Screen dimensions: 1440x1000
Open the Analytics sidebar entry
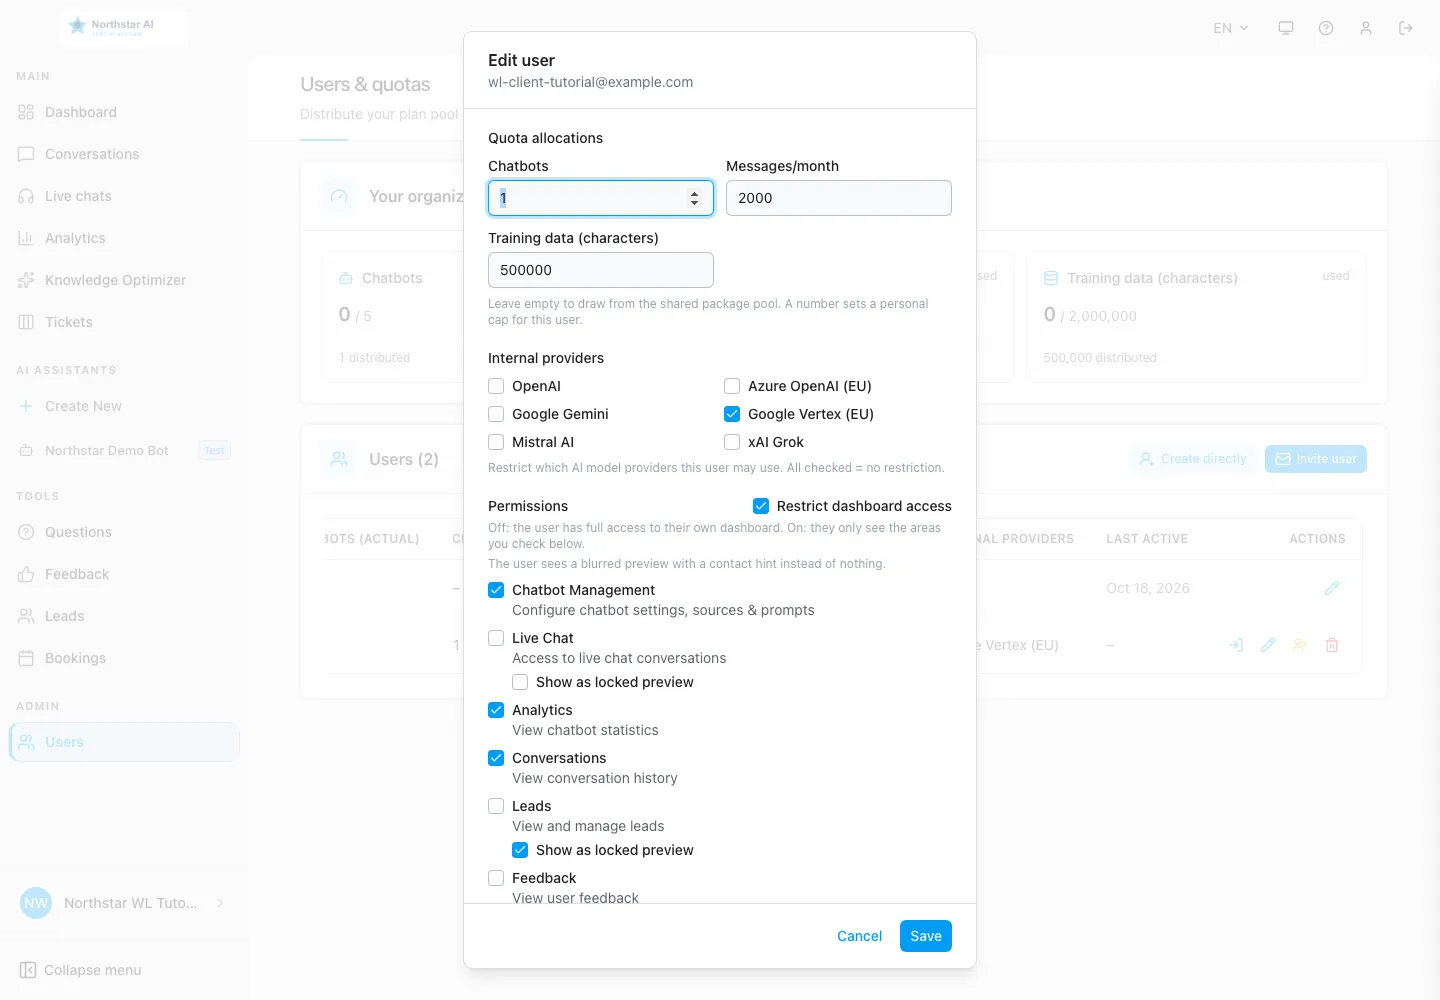click(124, 238)
